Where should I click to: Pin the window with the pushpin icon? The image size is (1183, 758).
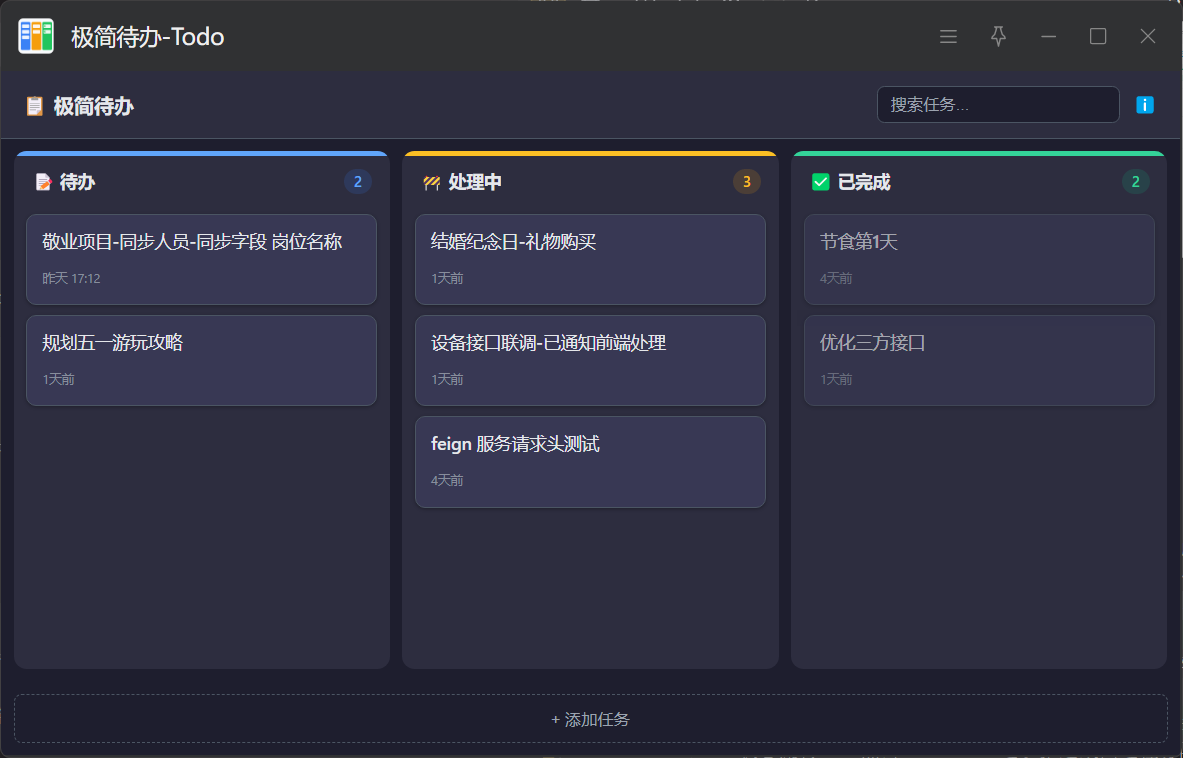point(998,37)
